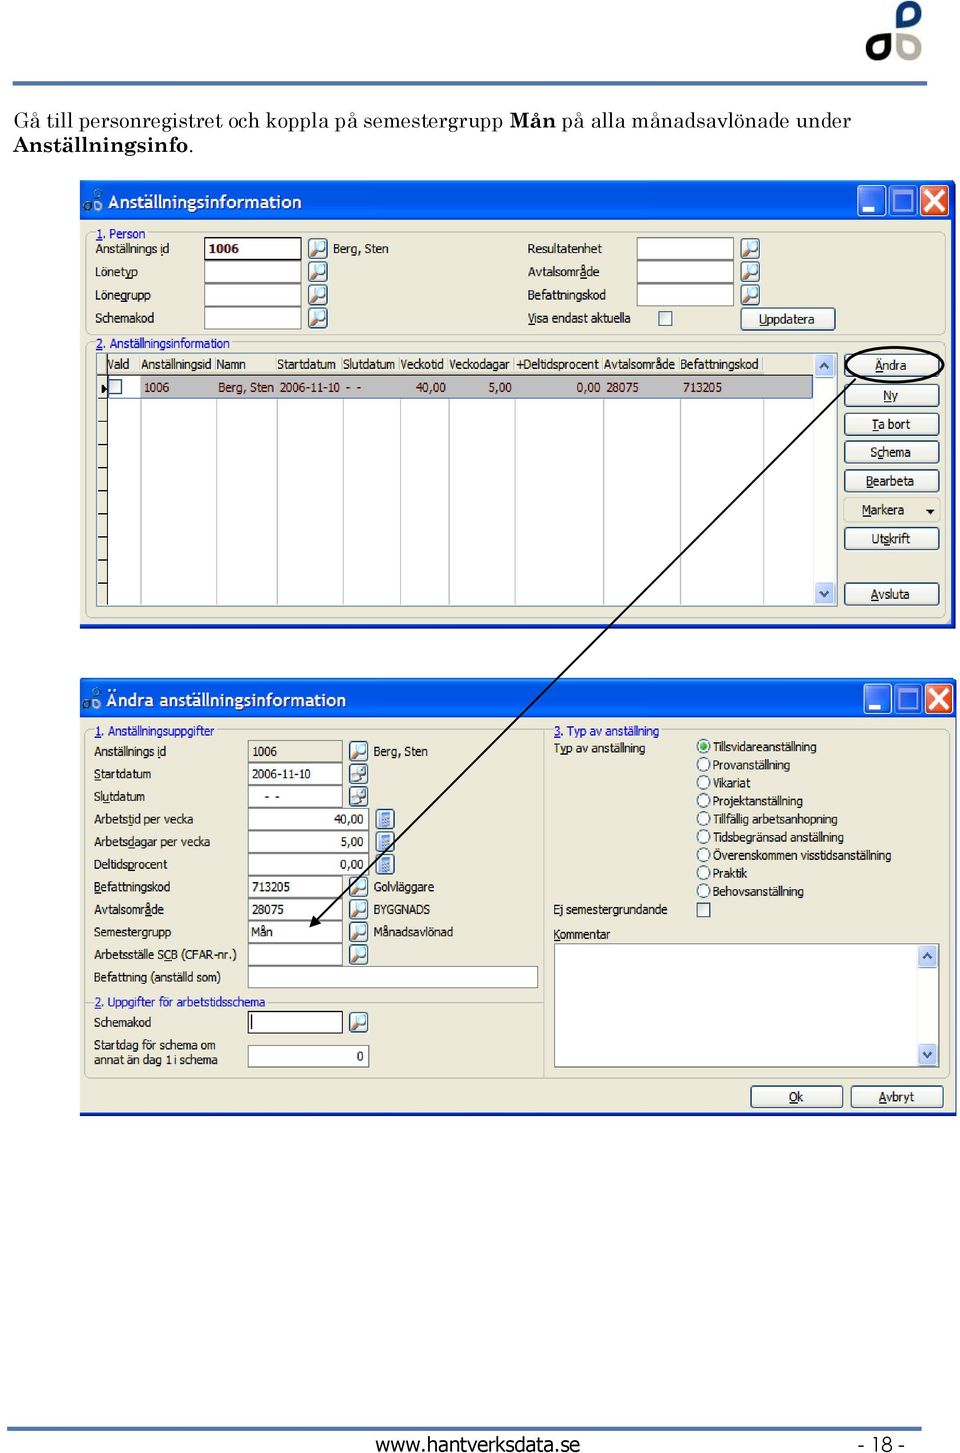Open Anställnings id lookup beside Berg, Sten in edit dialog
Screen dimensions: 960x1453
tap(358, 751)
